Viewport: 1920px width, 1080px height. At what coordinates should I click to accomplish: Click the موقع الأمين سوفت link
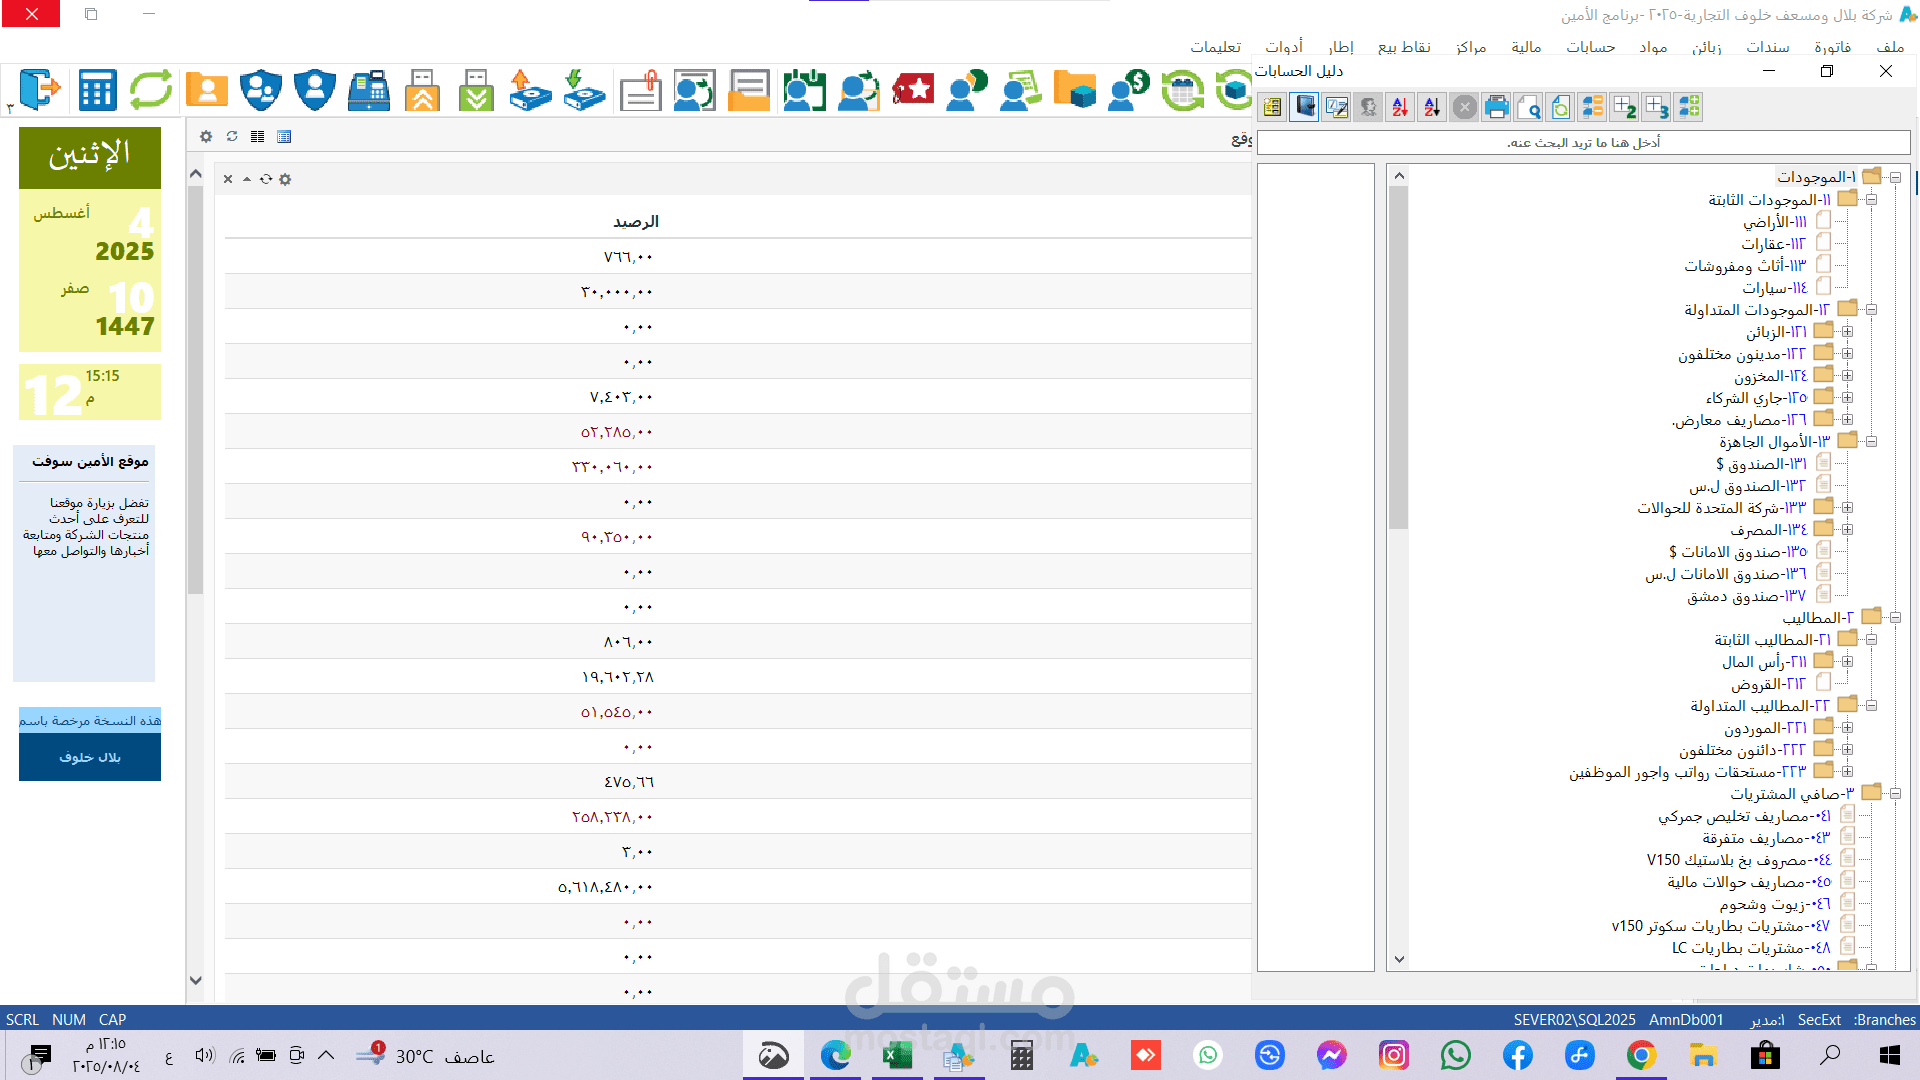coord(90,461)
